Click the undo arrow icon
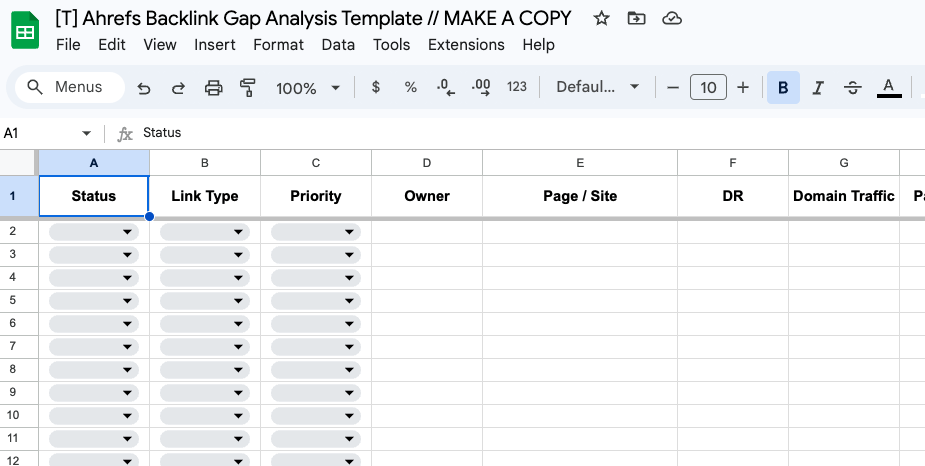925x466 pixels. click(x=144, y=88)
